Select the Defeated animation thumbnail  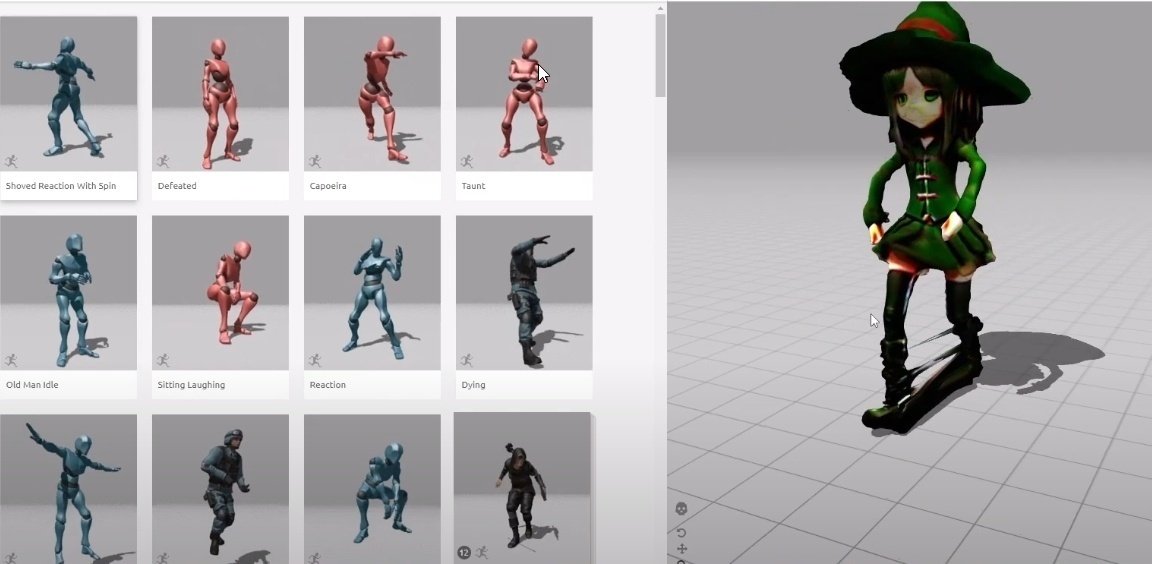point(220,94)
